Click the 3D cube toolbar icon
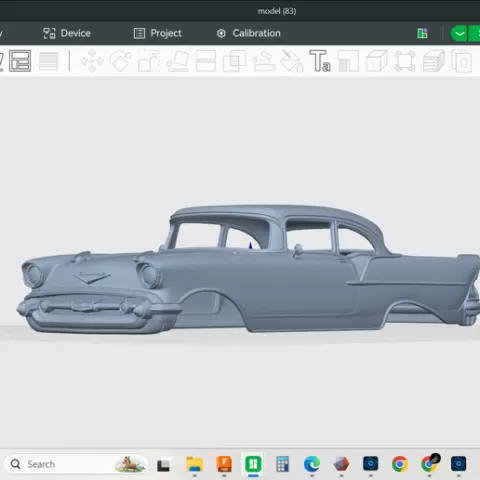The height and width of the screenshot is (480, 480). 377,61
